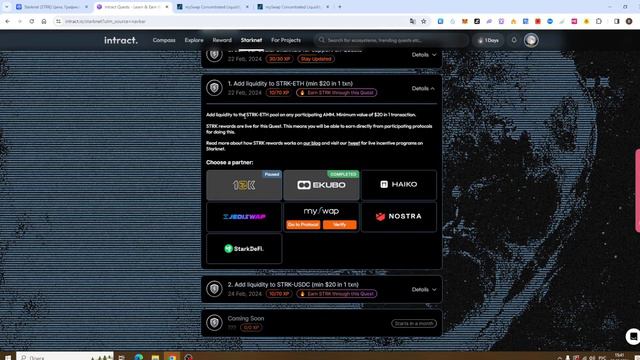Go to the browser home page
The height and width of the screenshot is (360, 640).
pyautogui.click(x=44, y=21)
